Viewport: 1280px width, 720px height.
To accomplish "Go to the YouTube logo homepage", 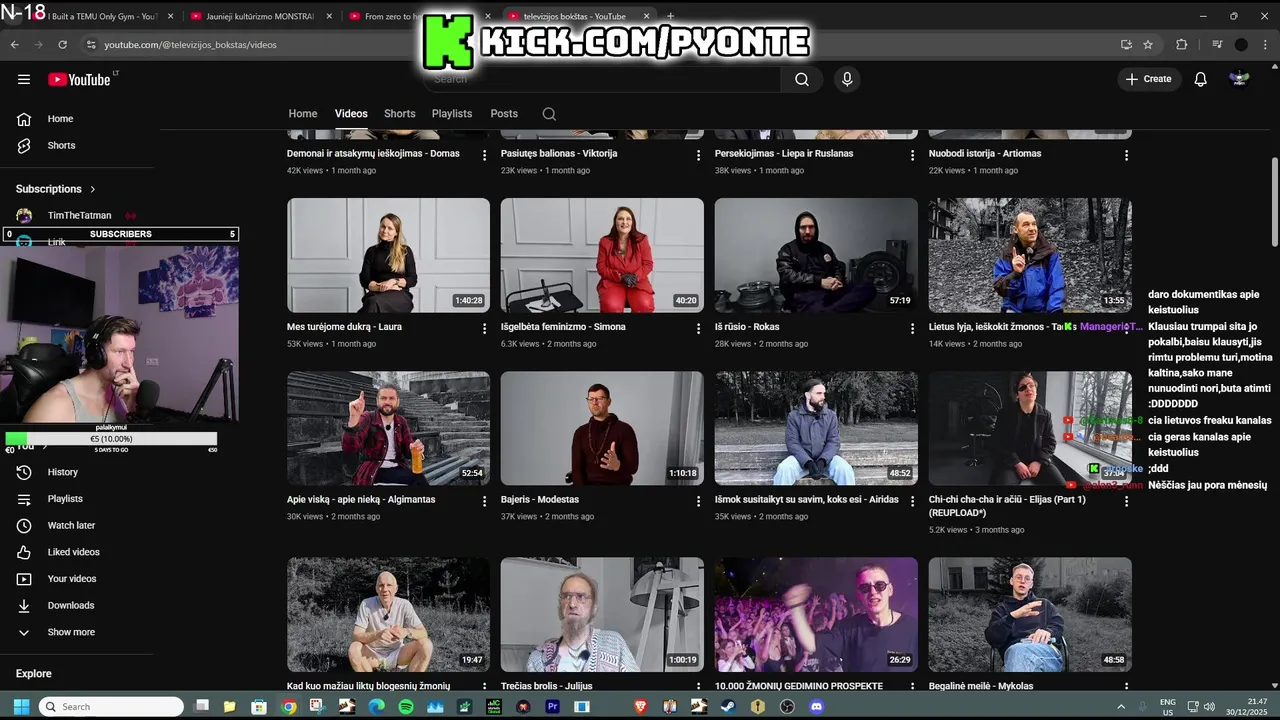I will tap(80, 79).
